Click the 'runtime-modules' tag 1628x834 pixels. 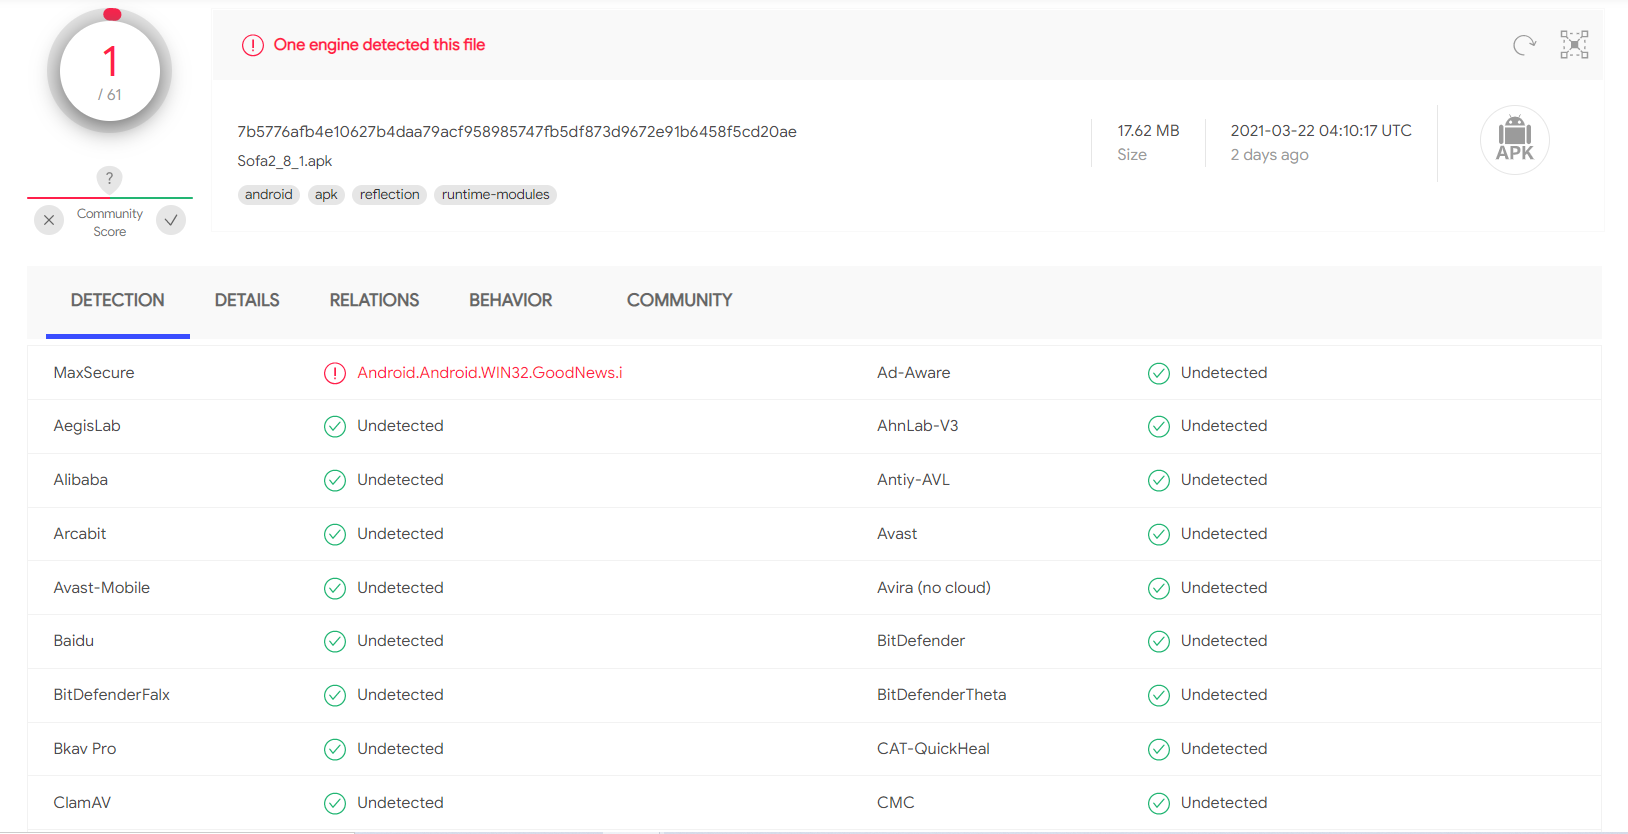[495, 195]
